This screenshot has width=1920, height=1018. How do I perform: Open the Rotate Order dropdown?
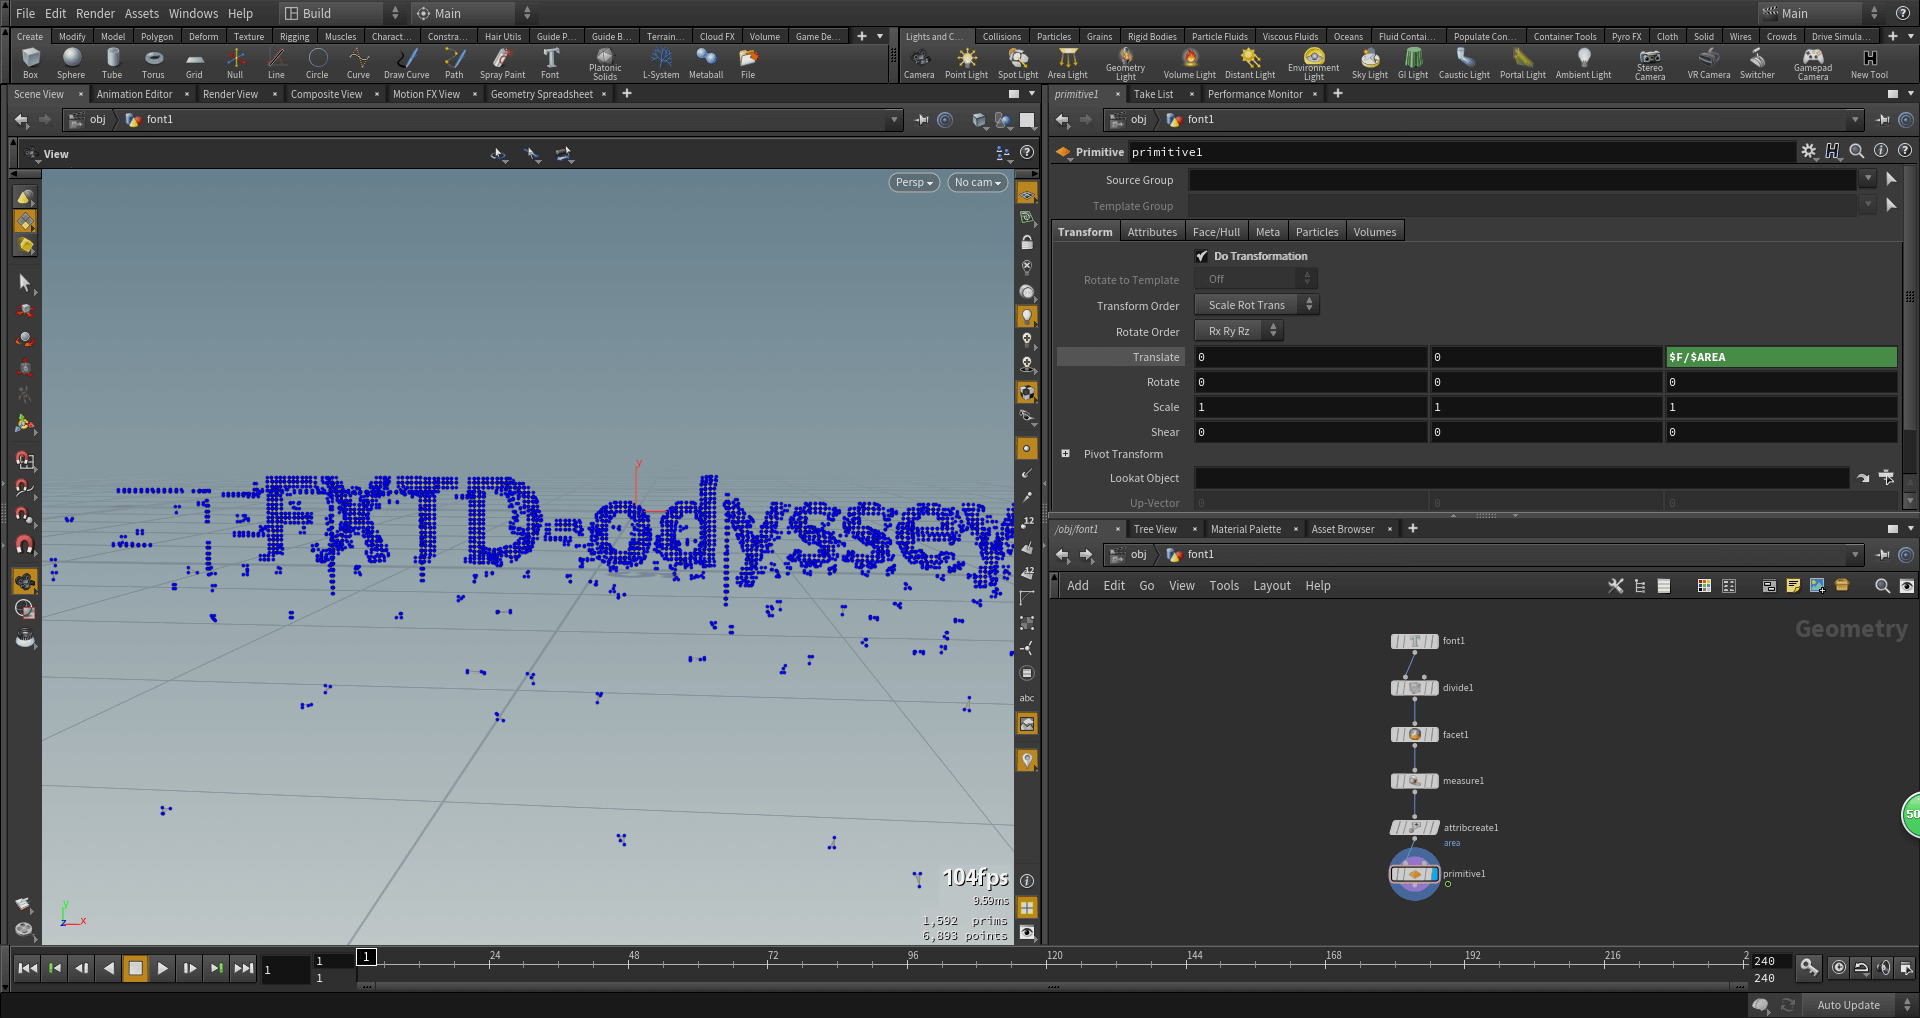pyautogui.click(x=1238, y=331)
